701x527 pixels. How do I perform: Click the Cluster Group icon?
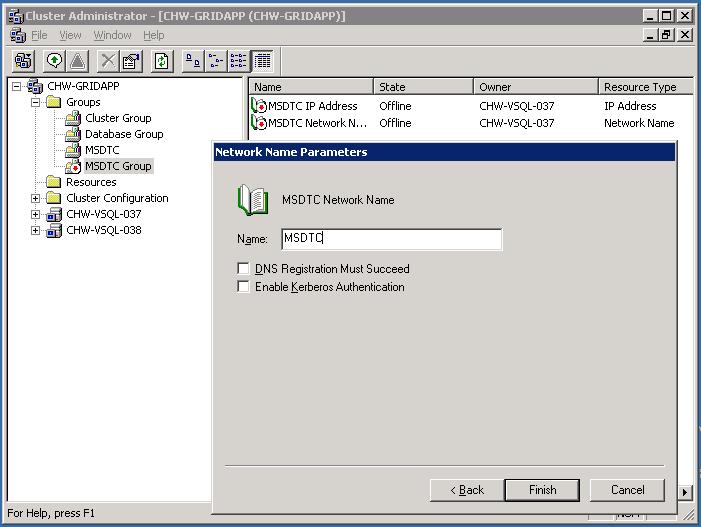click(x=73, y=118)
